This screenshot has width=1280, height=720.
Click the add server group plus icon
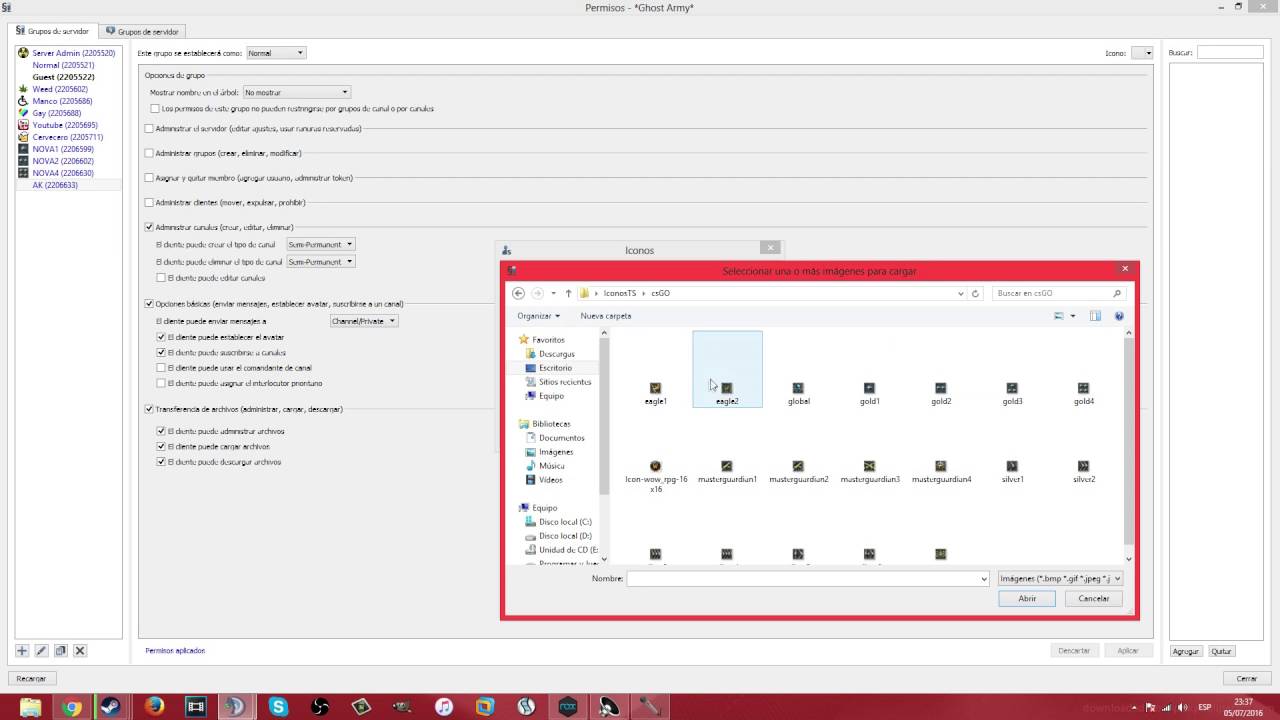22,650
